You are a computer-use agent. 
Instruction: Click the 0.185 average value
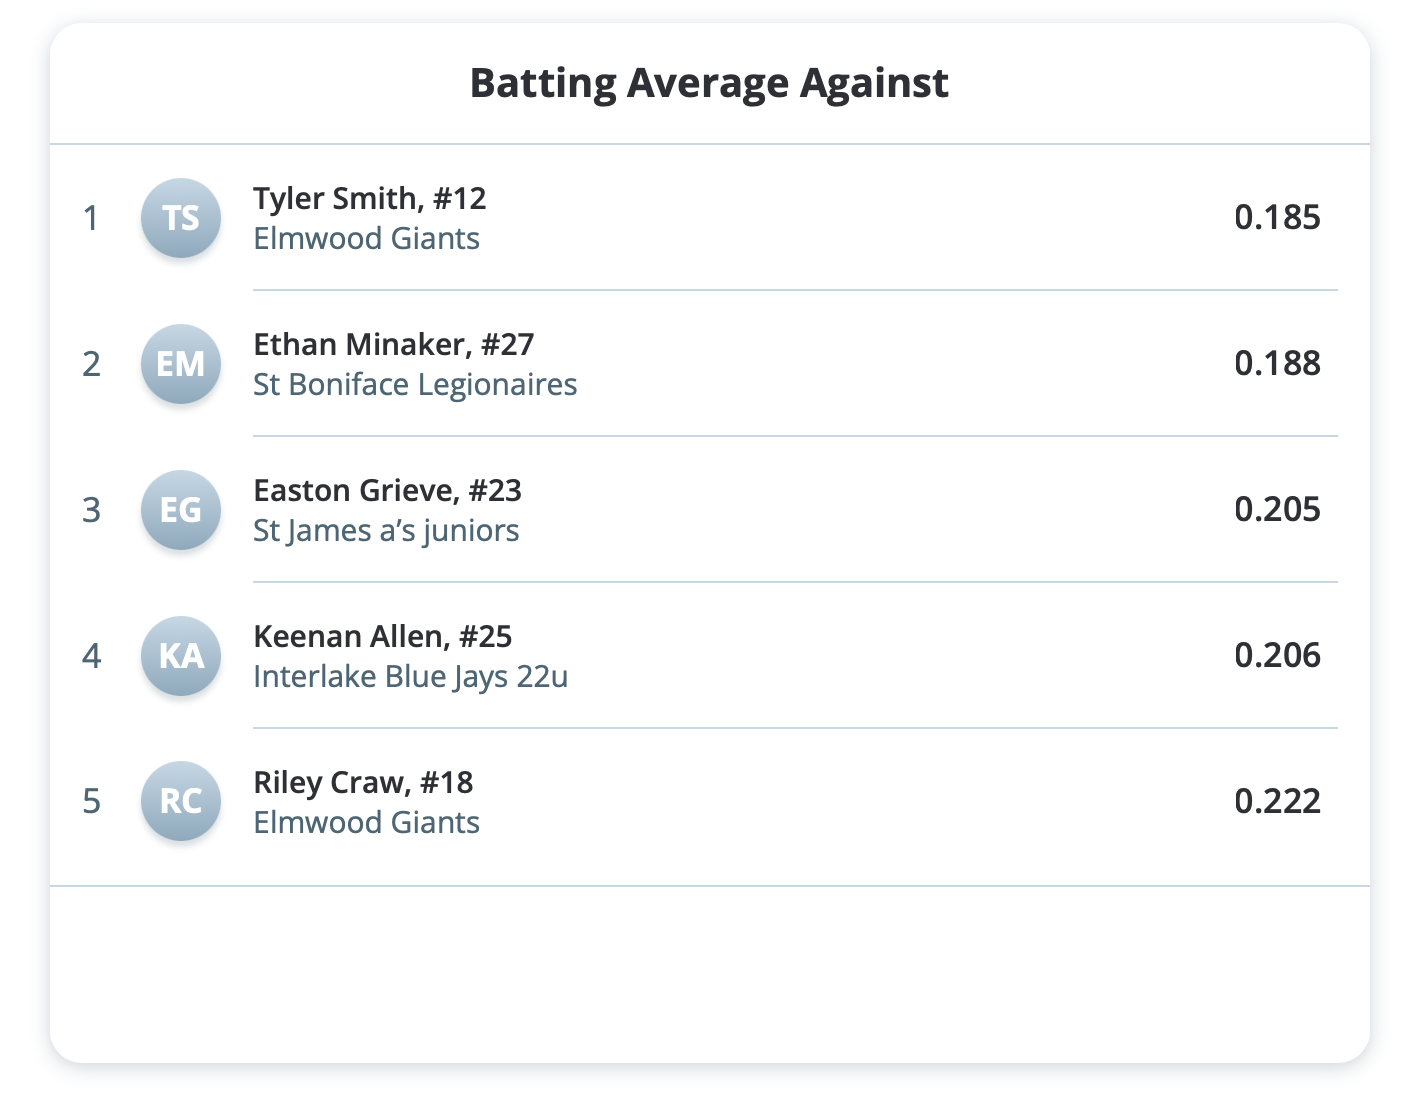[x=1277, y=217]
